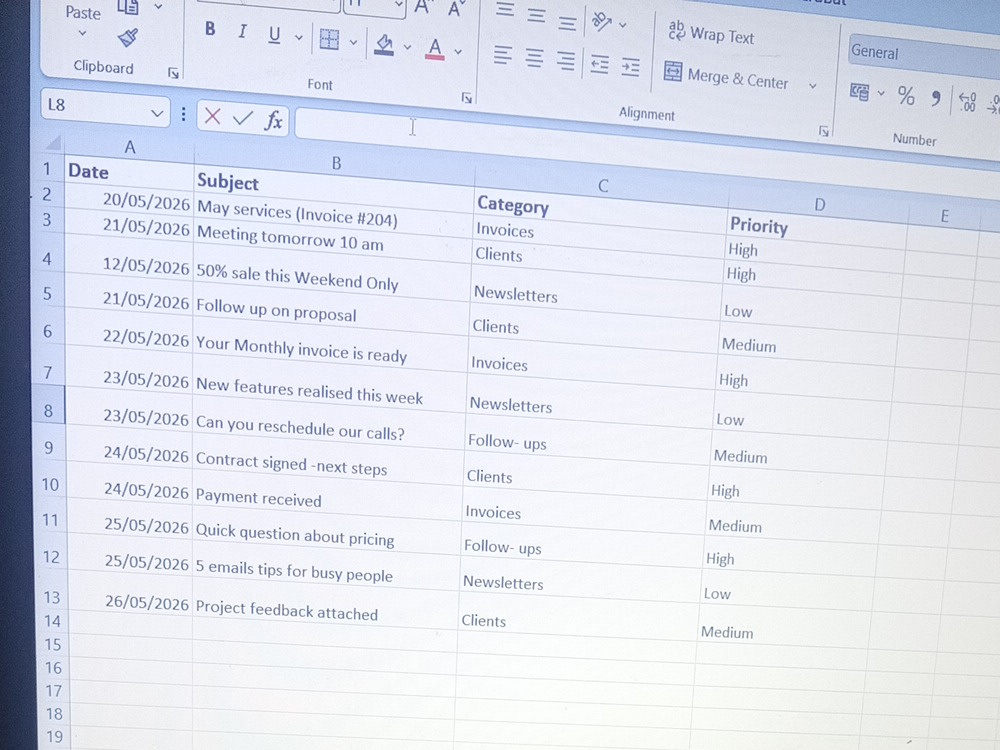Apply borders with the Borders icon
The image size is (1000, 750).
pyautogui.click(x=329, y=40)
